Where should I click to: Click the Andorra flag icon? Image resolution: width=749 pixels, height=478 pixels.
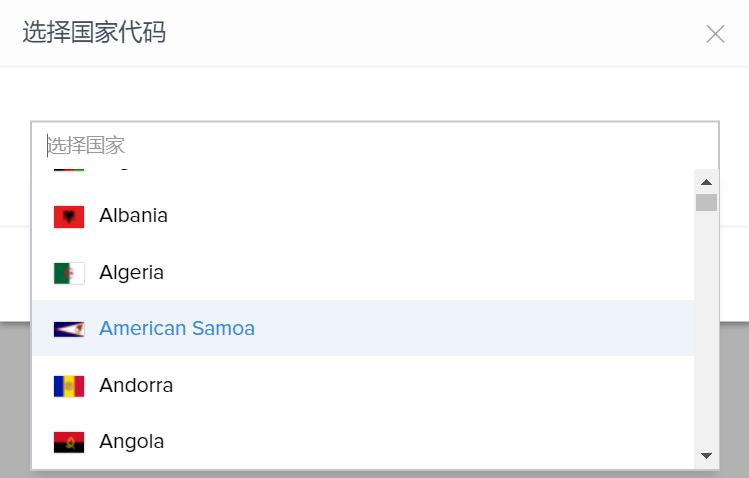tap(69, 386)
